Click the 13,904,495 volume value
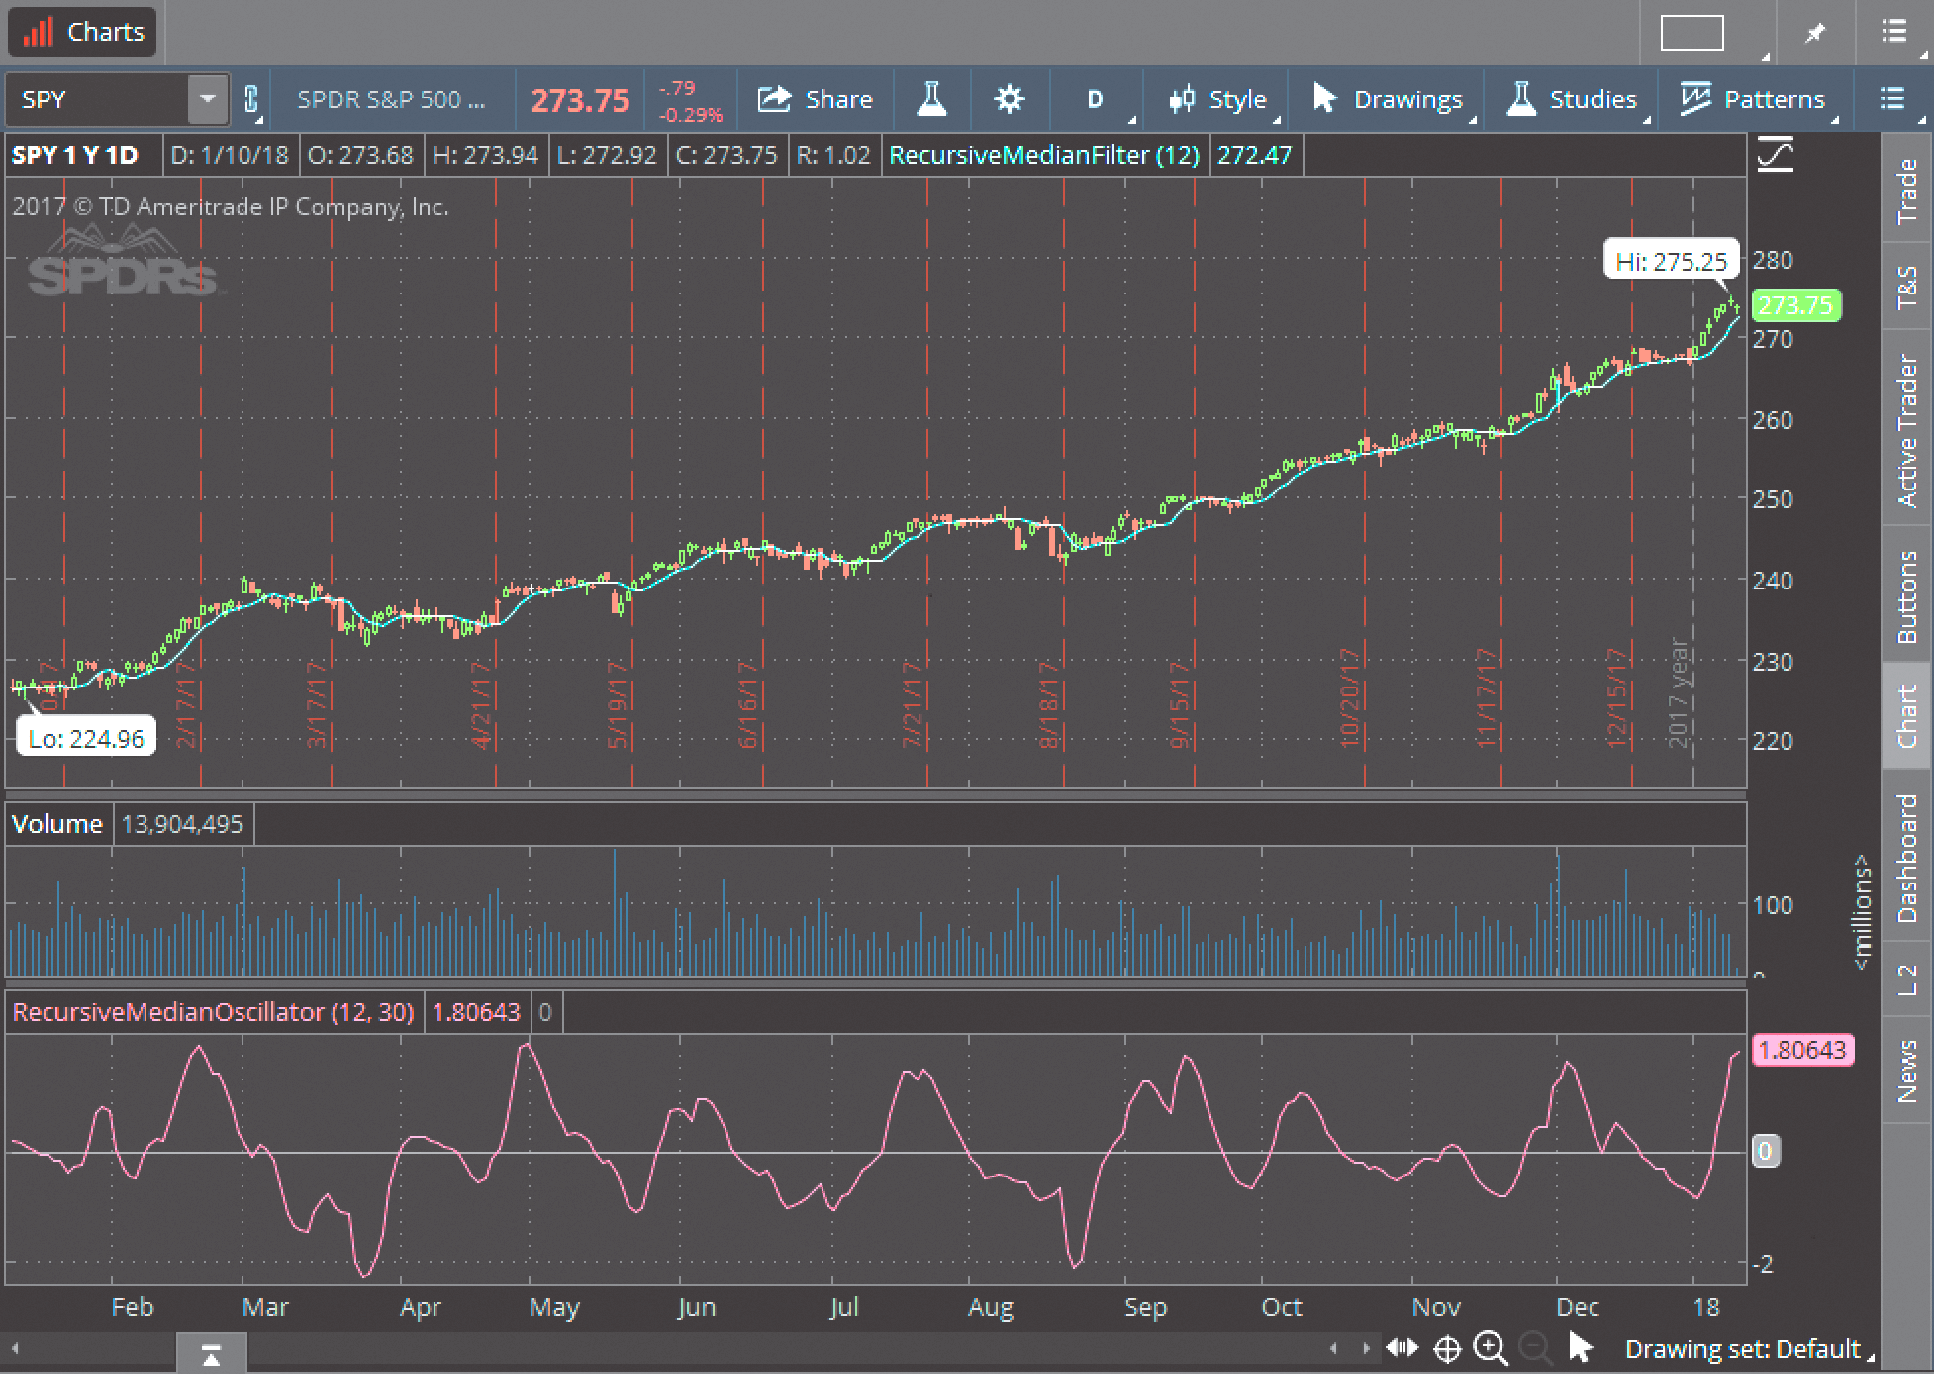1934x1374 pixels. point(183,824)
